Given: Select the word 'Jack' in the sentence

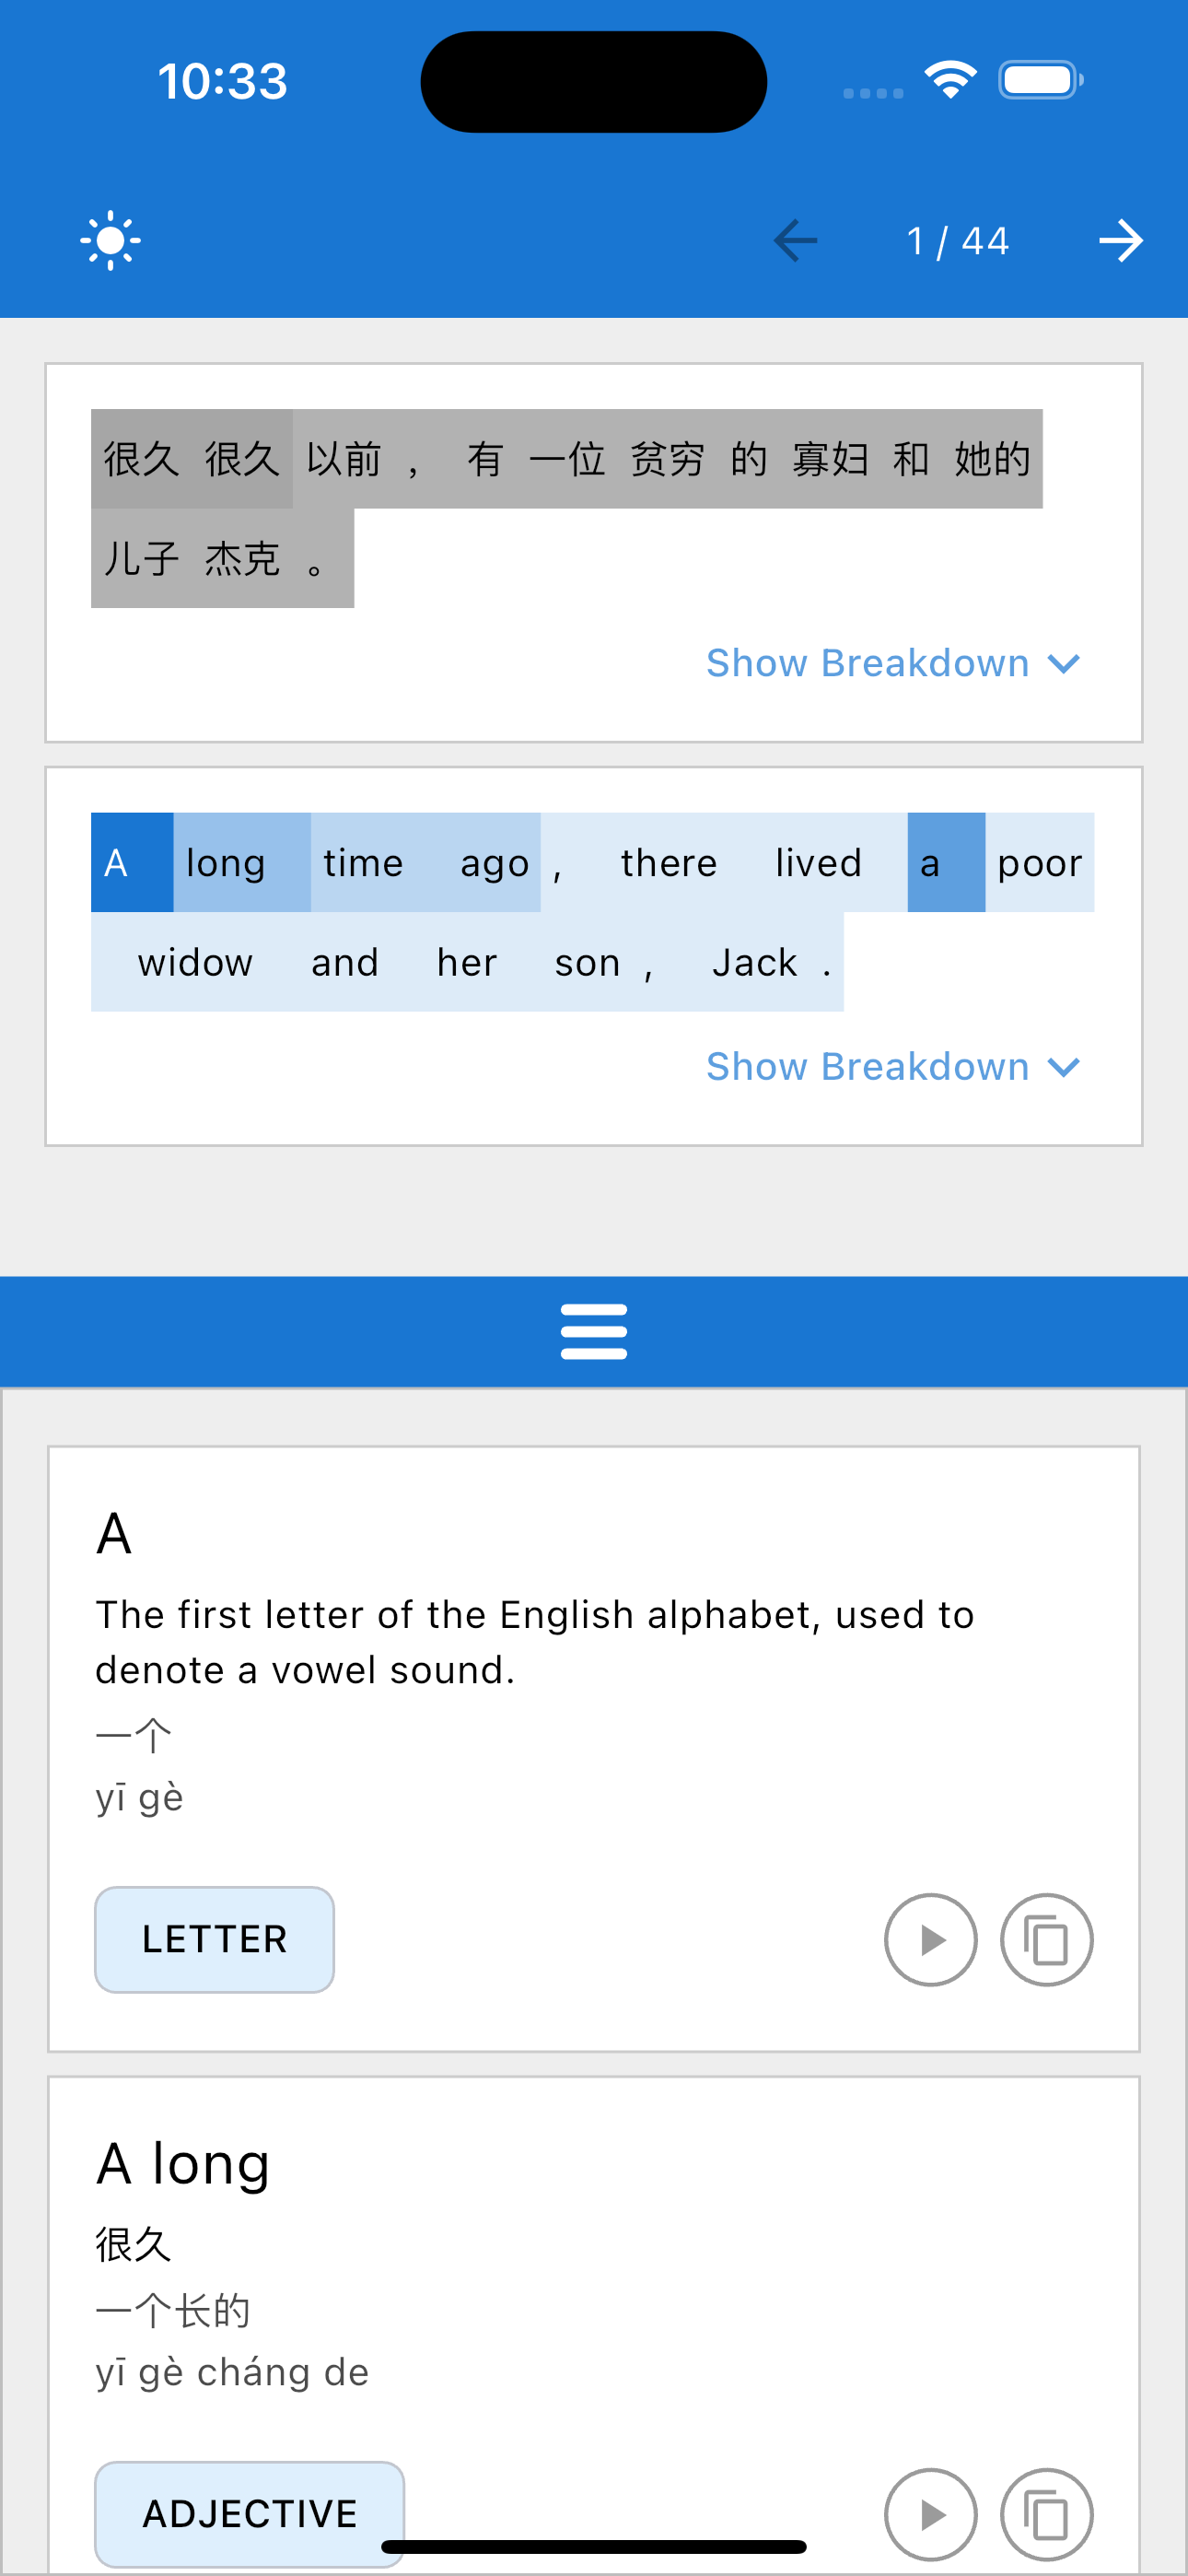Looking at the screenshot, I should (755, 963).
